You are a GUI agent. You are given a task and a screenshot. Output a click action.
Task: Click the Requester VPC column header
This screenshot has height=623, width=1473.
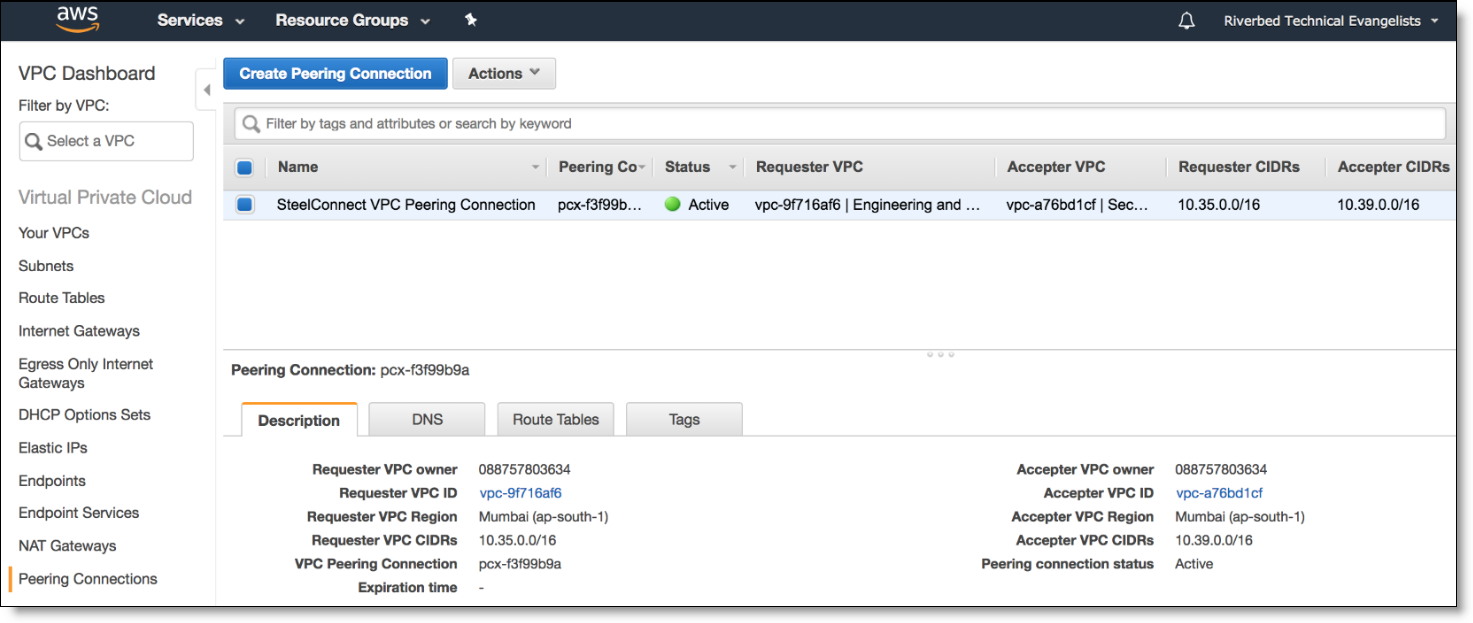(809, 167)
